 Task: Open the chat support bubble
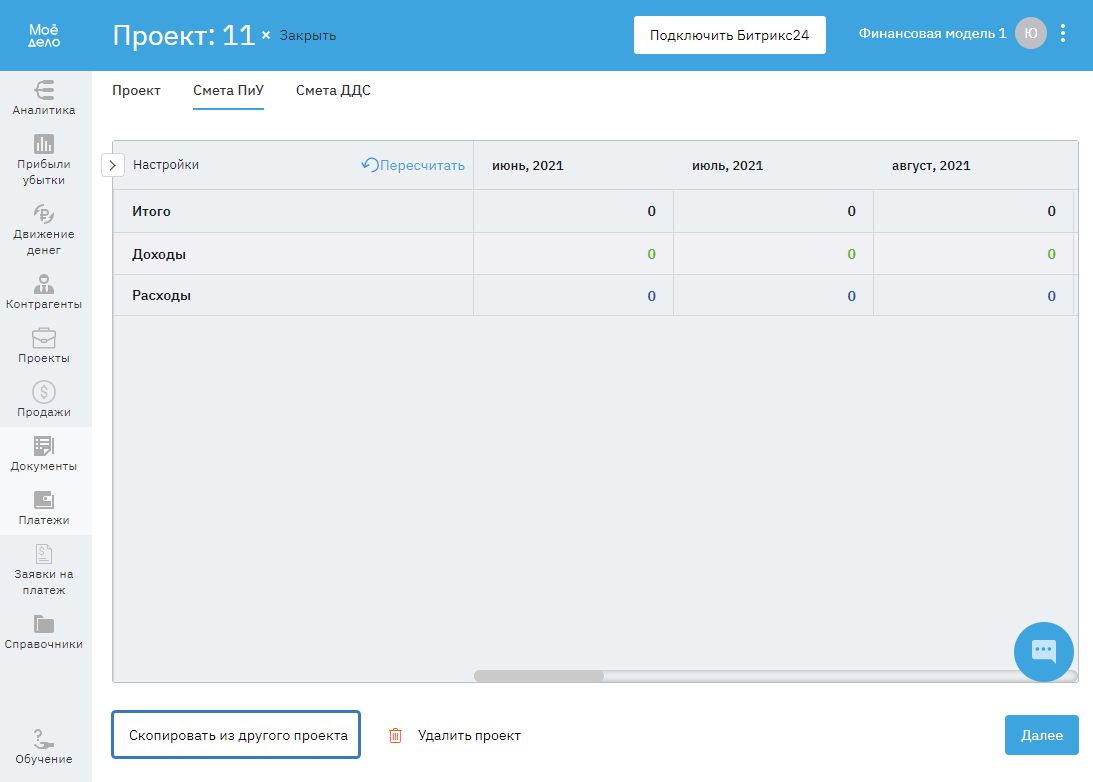pyautogui.click(x=1043, y=651)
